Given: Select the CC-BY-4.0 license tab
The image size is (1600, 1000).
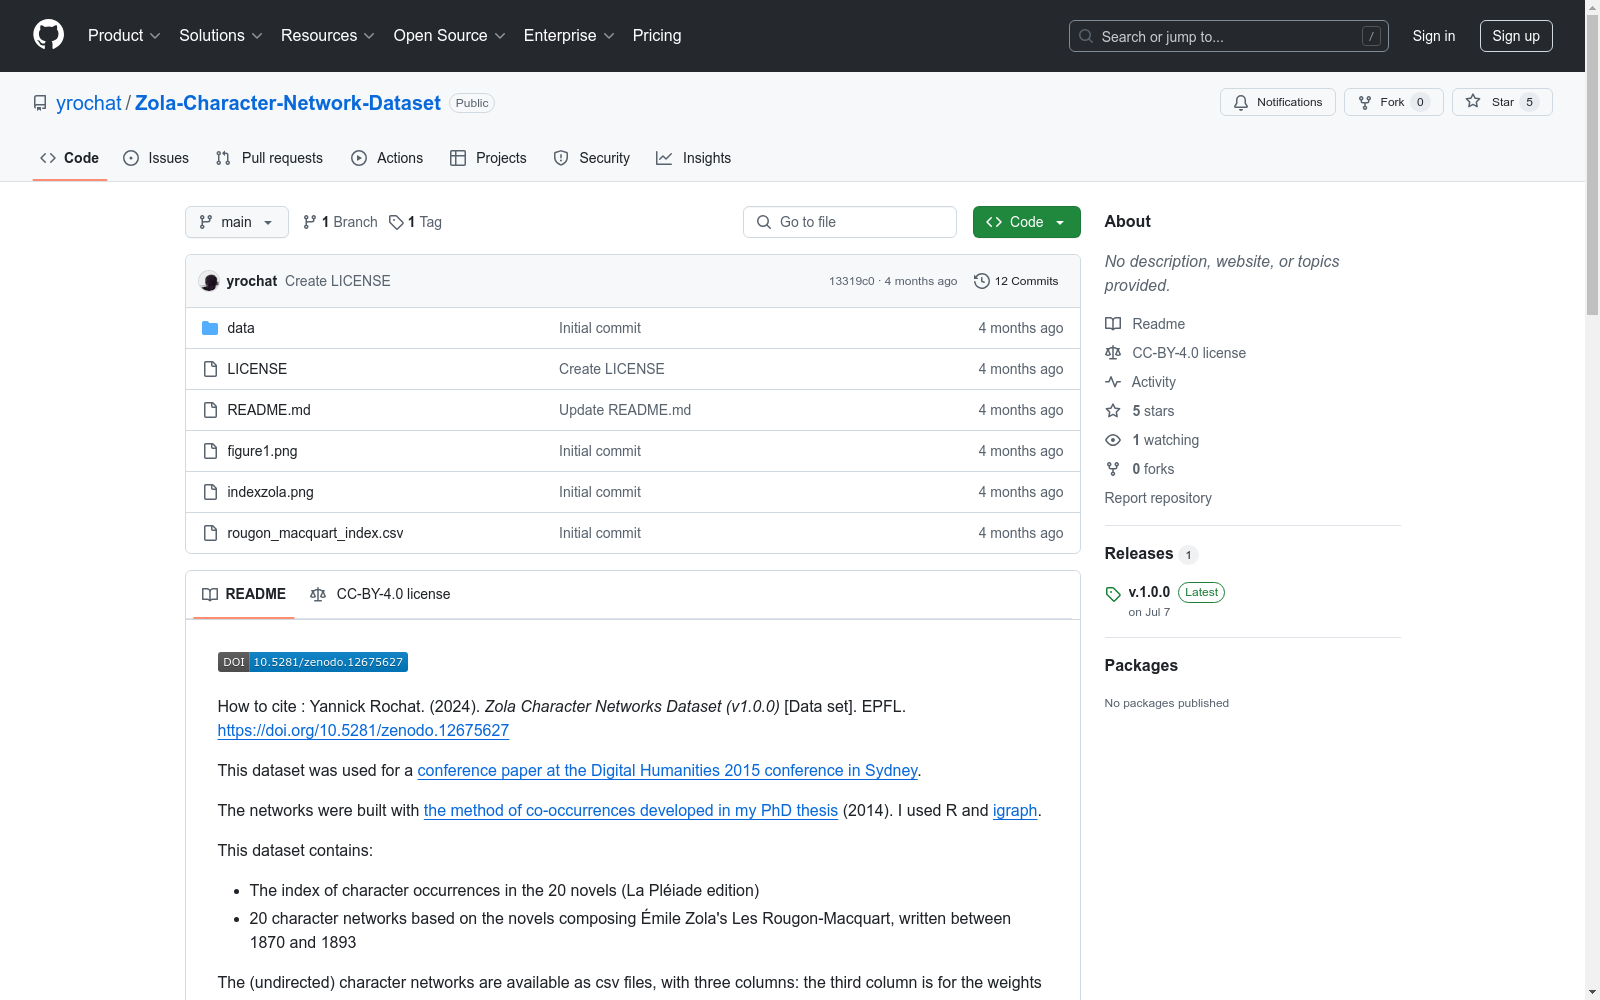Looking at the screenshot, I should pyautogui.click(x=380, y=594).
